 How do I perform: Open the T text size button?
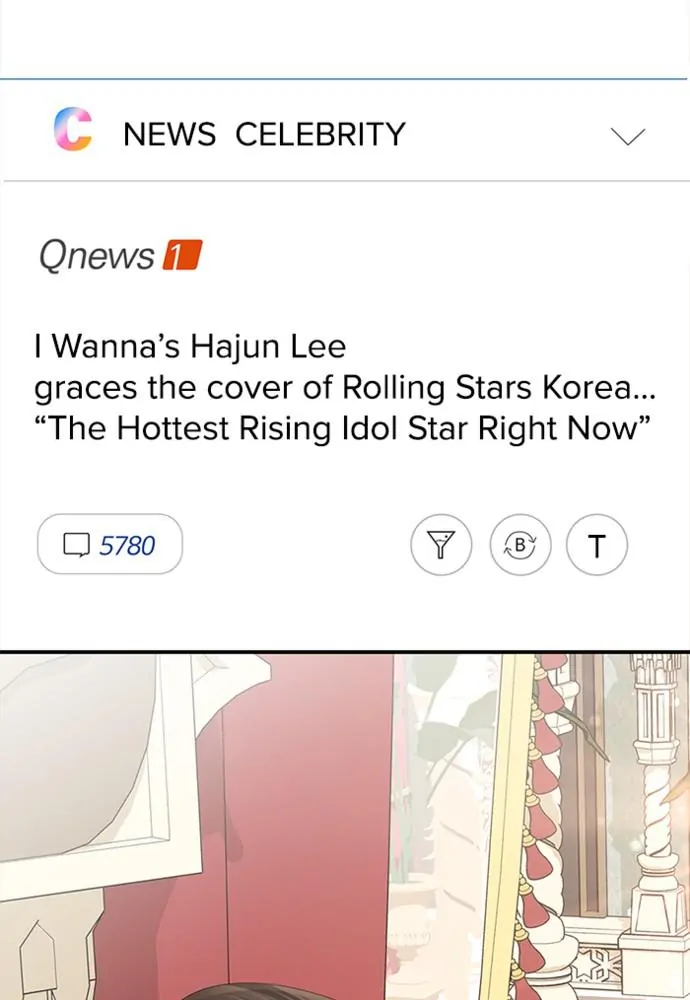click(597, 546)
